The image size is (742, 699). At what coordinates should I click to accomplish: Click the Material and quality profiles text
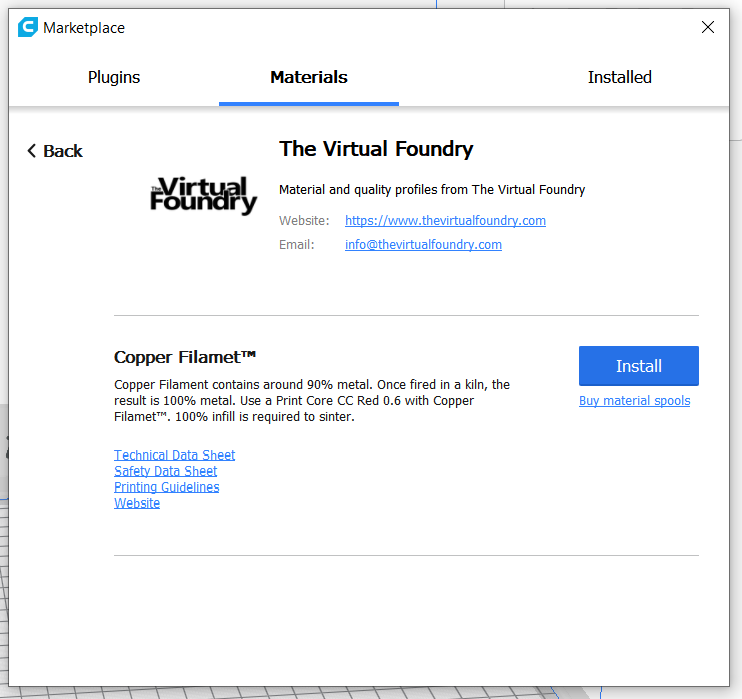432,190
